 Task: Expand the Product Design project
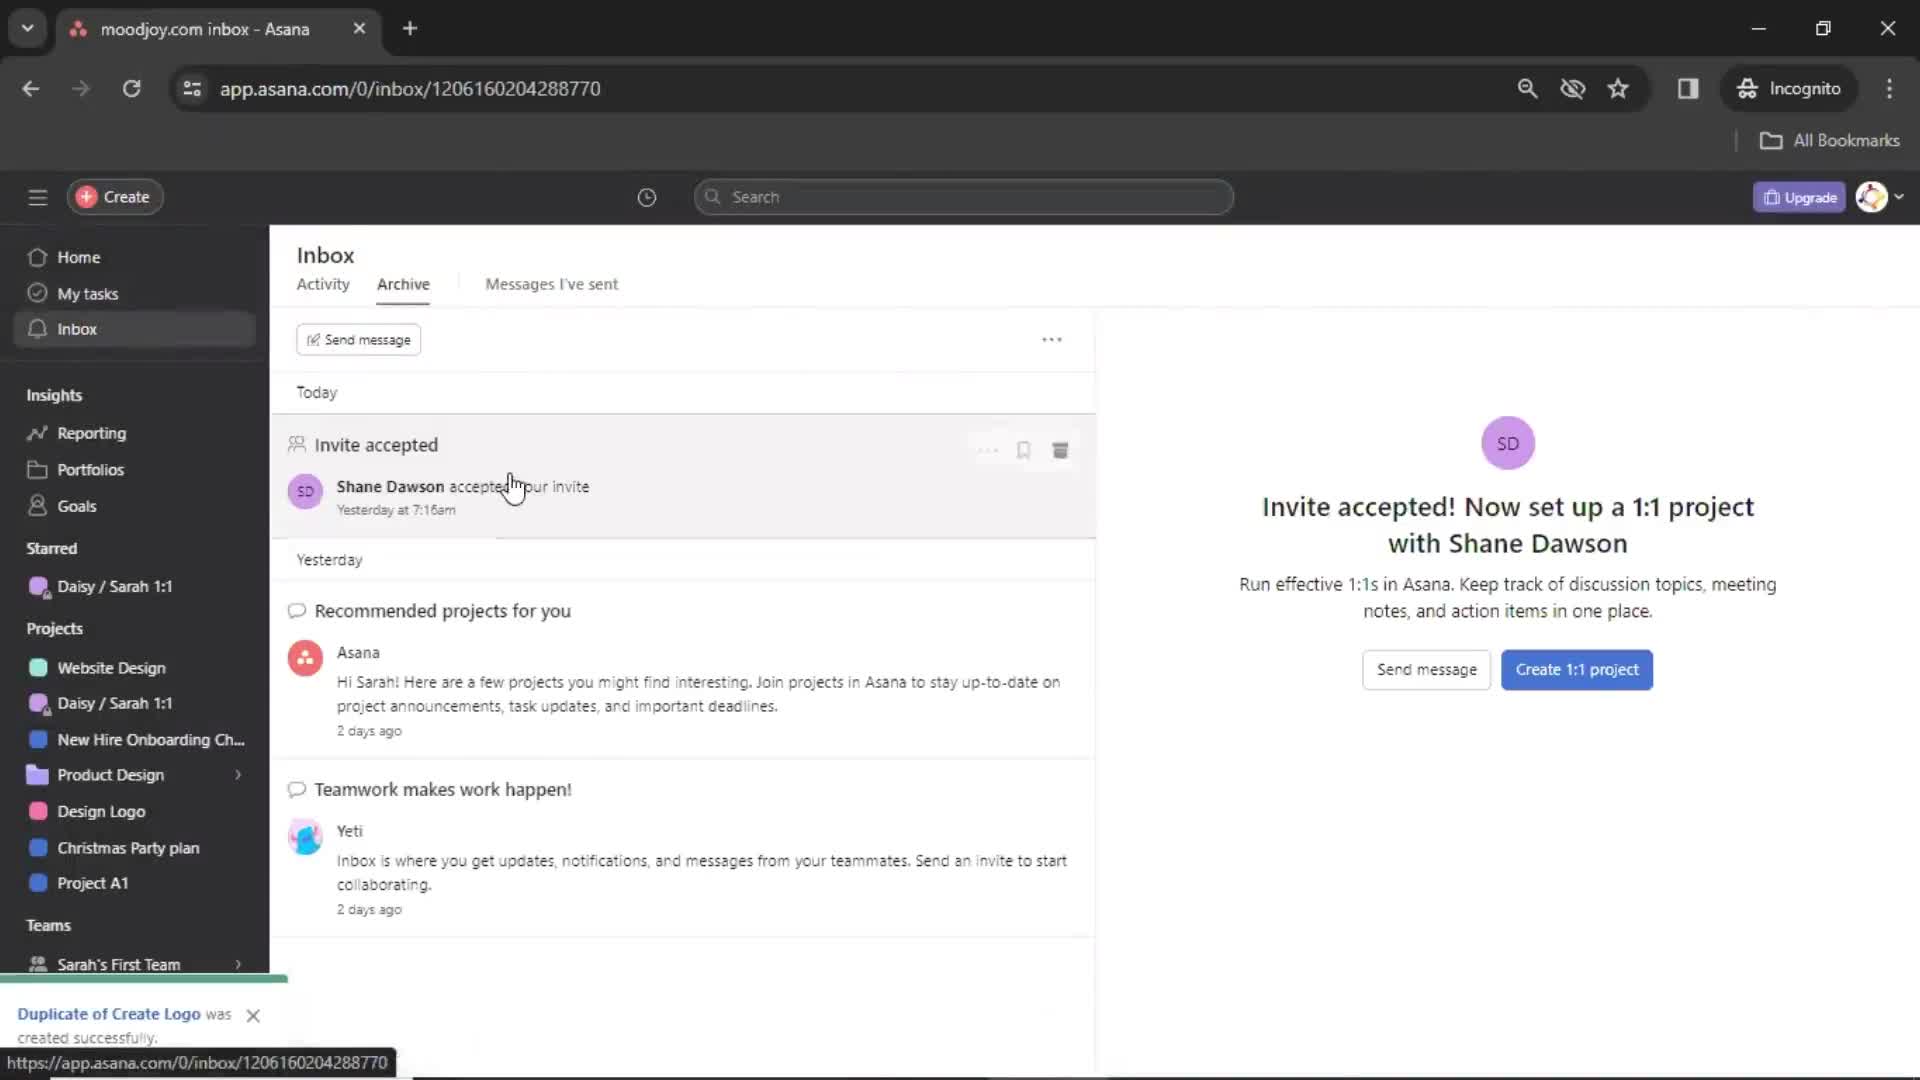(x=237, y=775)
